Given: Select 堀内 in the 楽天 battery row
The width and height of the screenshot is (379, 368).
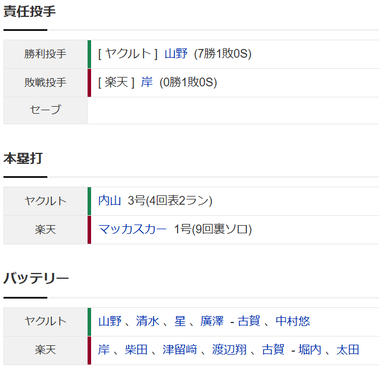Looking at the screenshot, I should click(x=310, y=350).
